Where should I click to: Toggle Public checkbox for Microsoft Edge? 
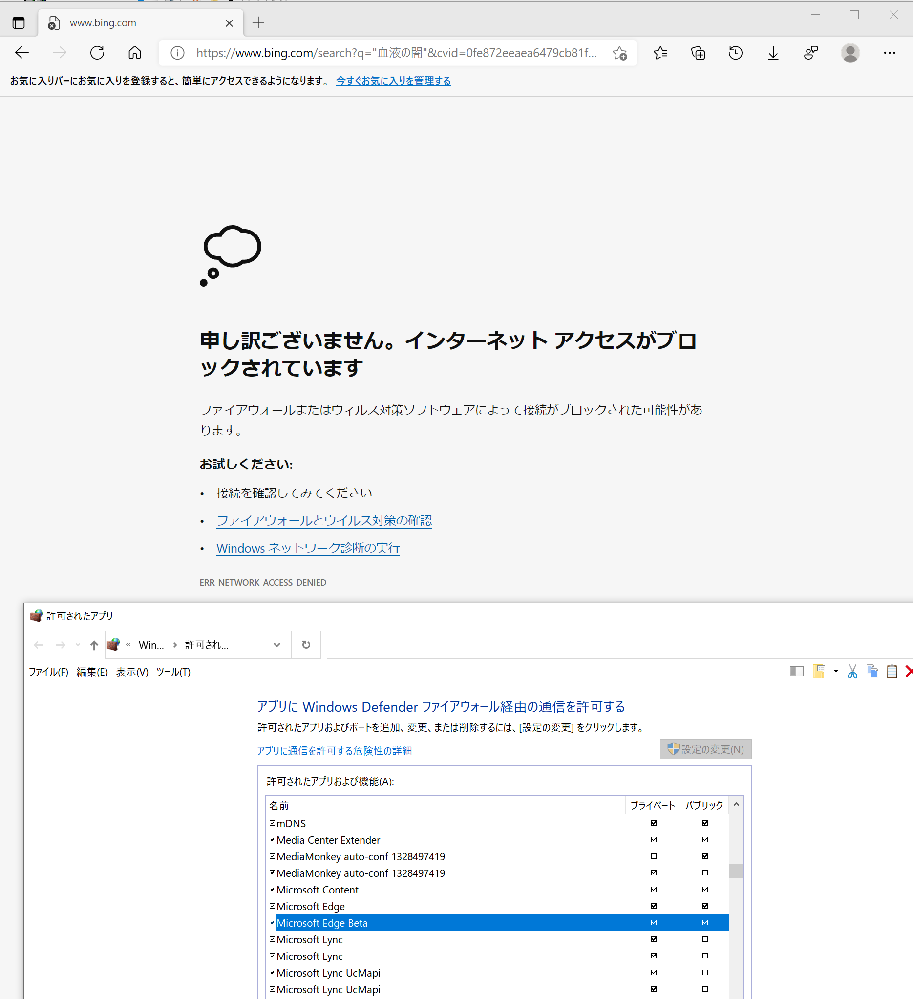point(705,906)
